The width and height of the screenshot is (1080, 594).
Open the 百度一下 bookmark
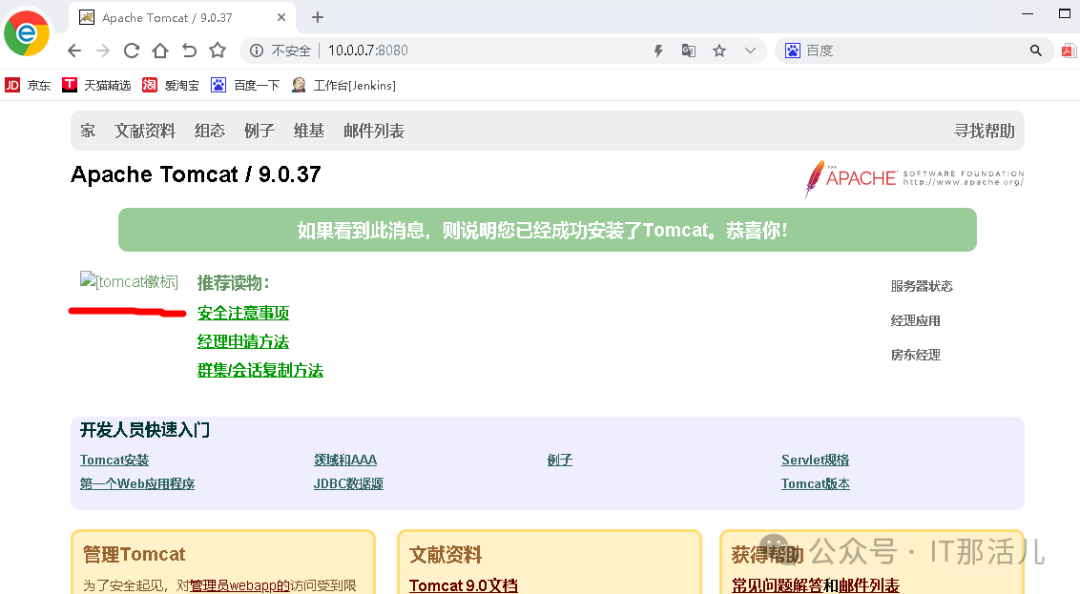[x=245, y=85]
